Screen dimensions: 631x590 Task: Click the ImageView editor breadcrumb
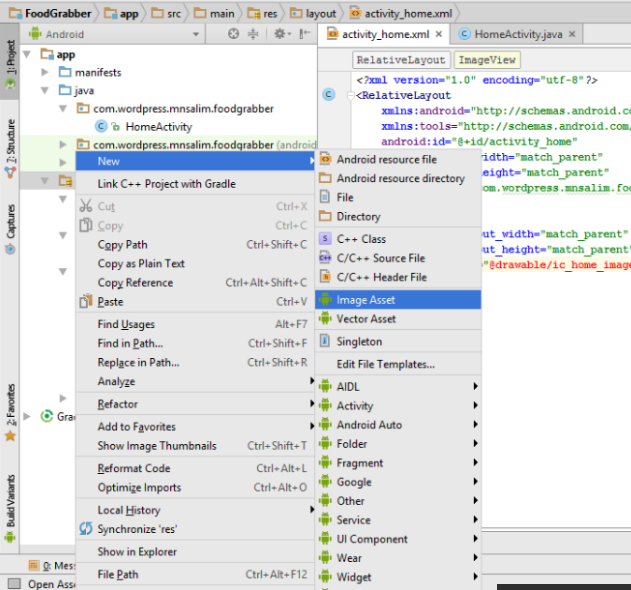click(487, 60)
